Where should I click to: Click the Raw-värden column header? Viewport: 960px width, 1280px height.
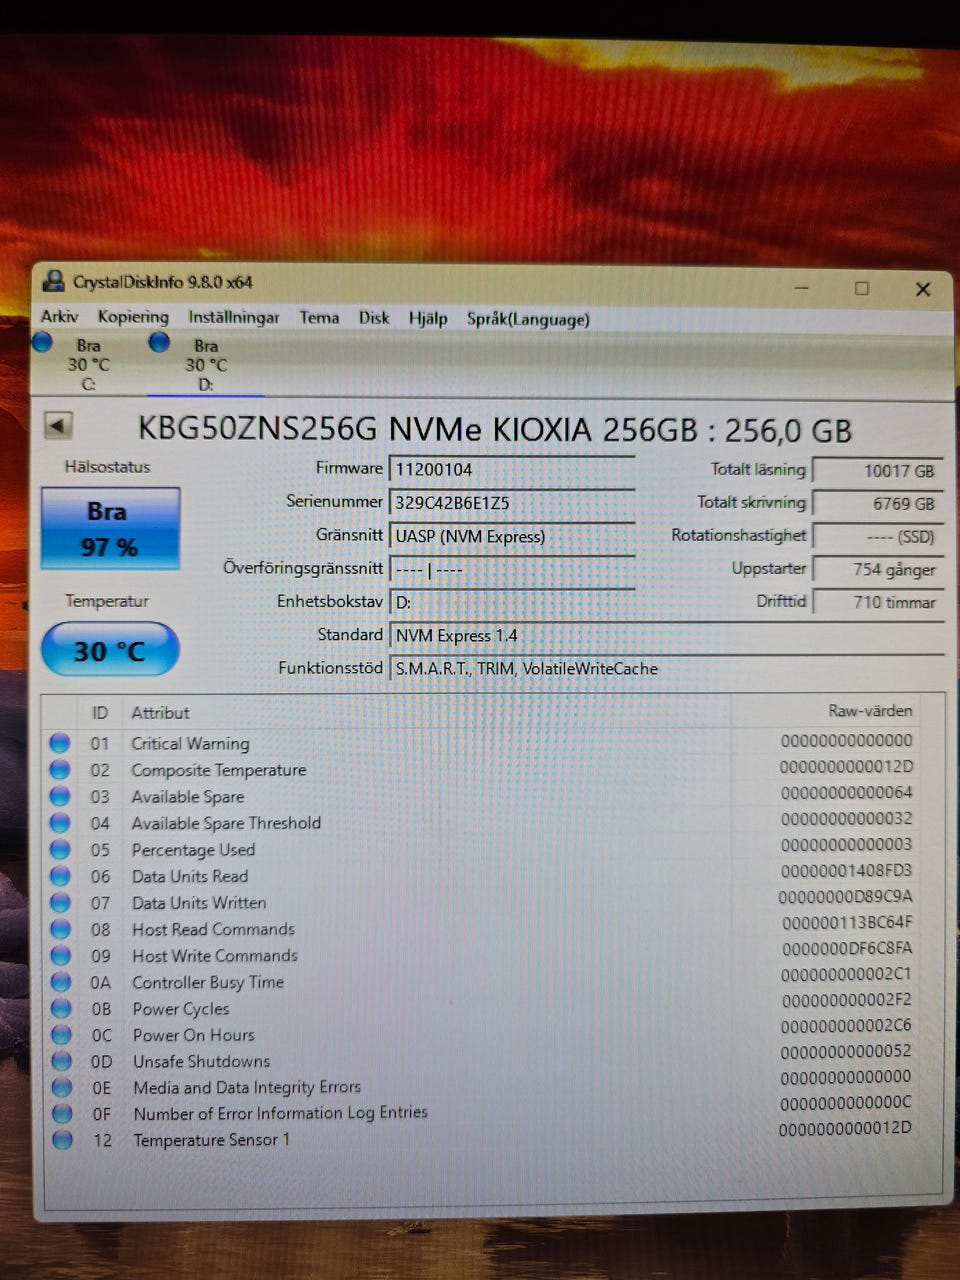(870, 711)
